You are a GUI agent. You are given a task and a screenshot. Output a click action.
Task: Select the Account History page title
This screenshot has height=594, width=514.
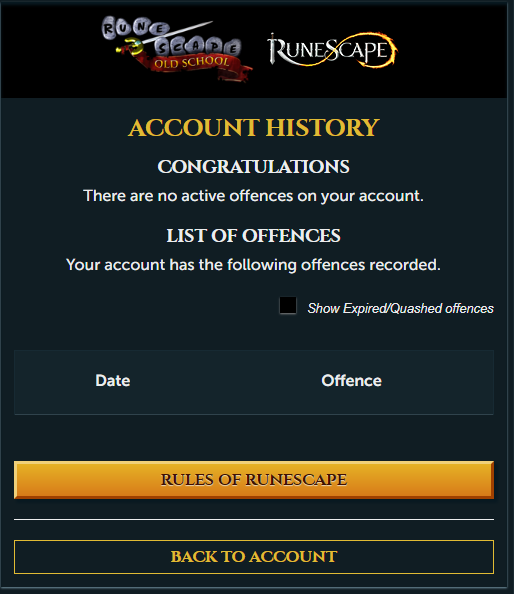[x=253, y=128]
